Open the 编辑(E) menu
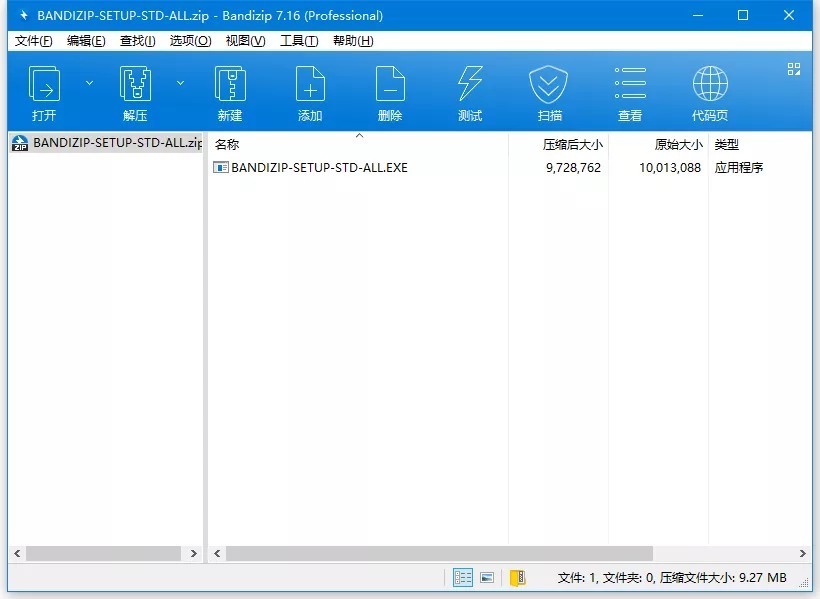This screenshot has height=599, width=820. click(x=86, y=41)
